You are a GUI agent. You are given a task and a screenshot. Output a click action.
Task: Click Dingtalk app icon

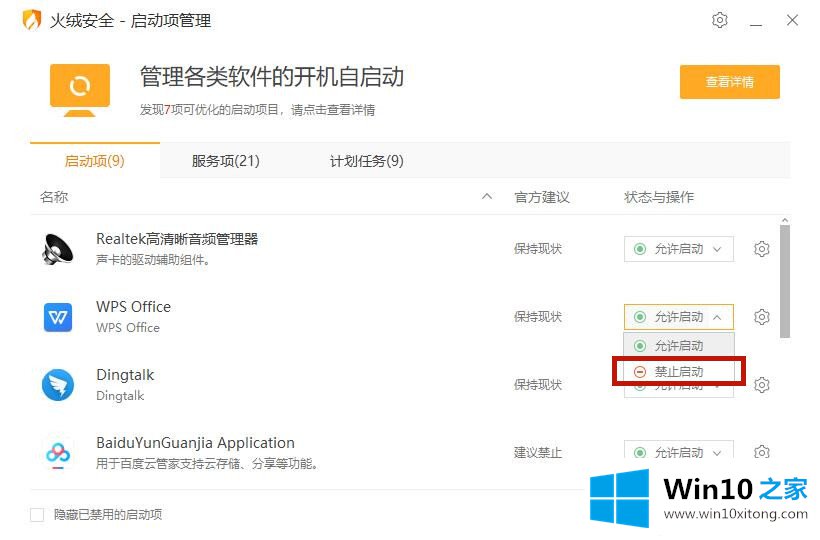click(58, 385)
